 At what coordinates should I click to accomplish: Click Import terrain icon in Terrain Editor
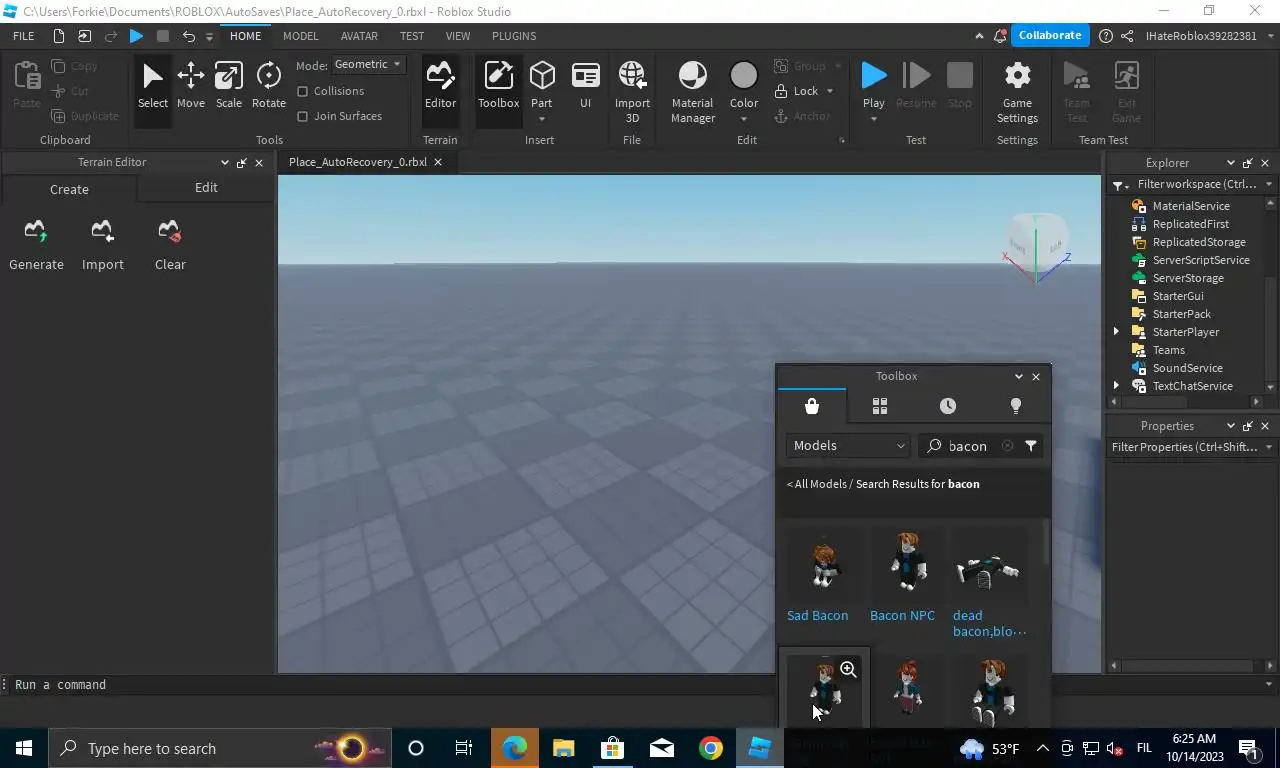[x=102, y=245]
